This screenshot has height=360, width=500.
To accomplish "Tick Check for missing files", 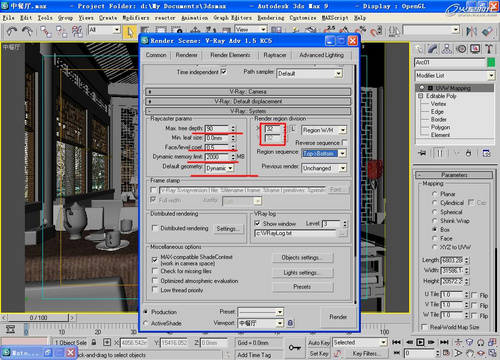I will point(155,271).
